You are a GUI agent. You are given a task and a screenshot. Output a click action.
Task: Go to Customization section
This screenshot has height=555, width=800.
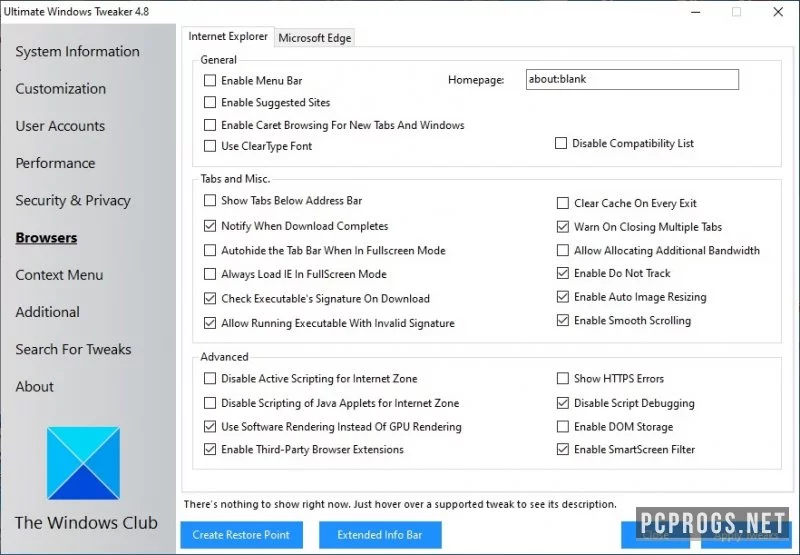pyautogui.click(x=61, y=88)
